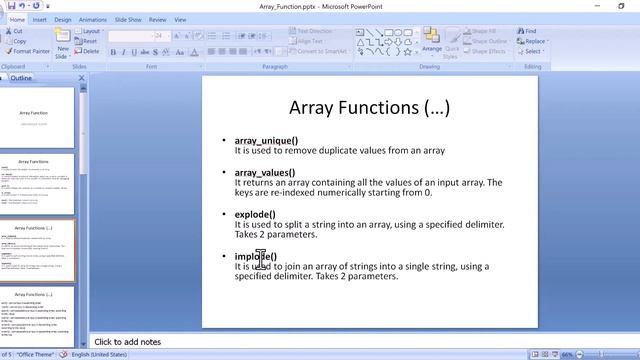Open the Align Text dropdown
This screenshot has height=360, width=640.
click(x=307, y=41)
